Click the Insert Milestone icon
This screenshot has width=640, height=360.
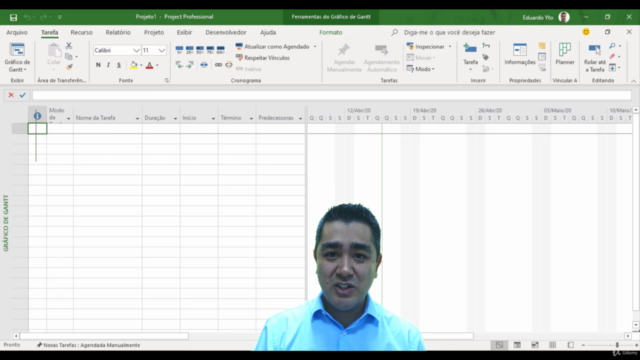coord(486,57)
